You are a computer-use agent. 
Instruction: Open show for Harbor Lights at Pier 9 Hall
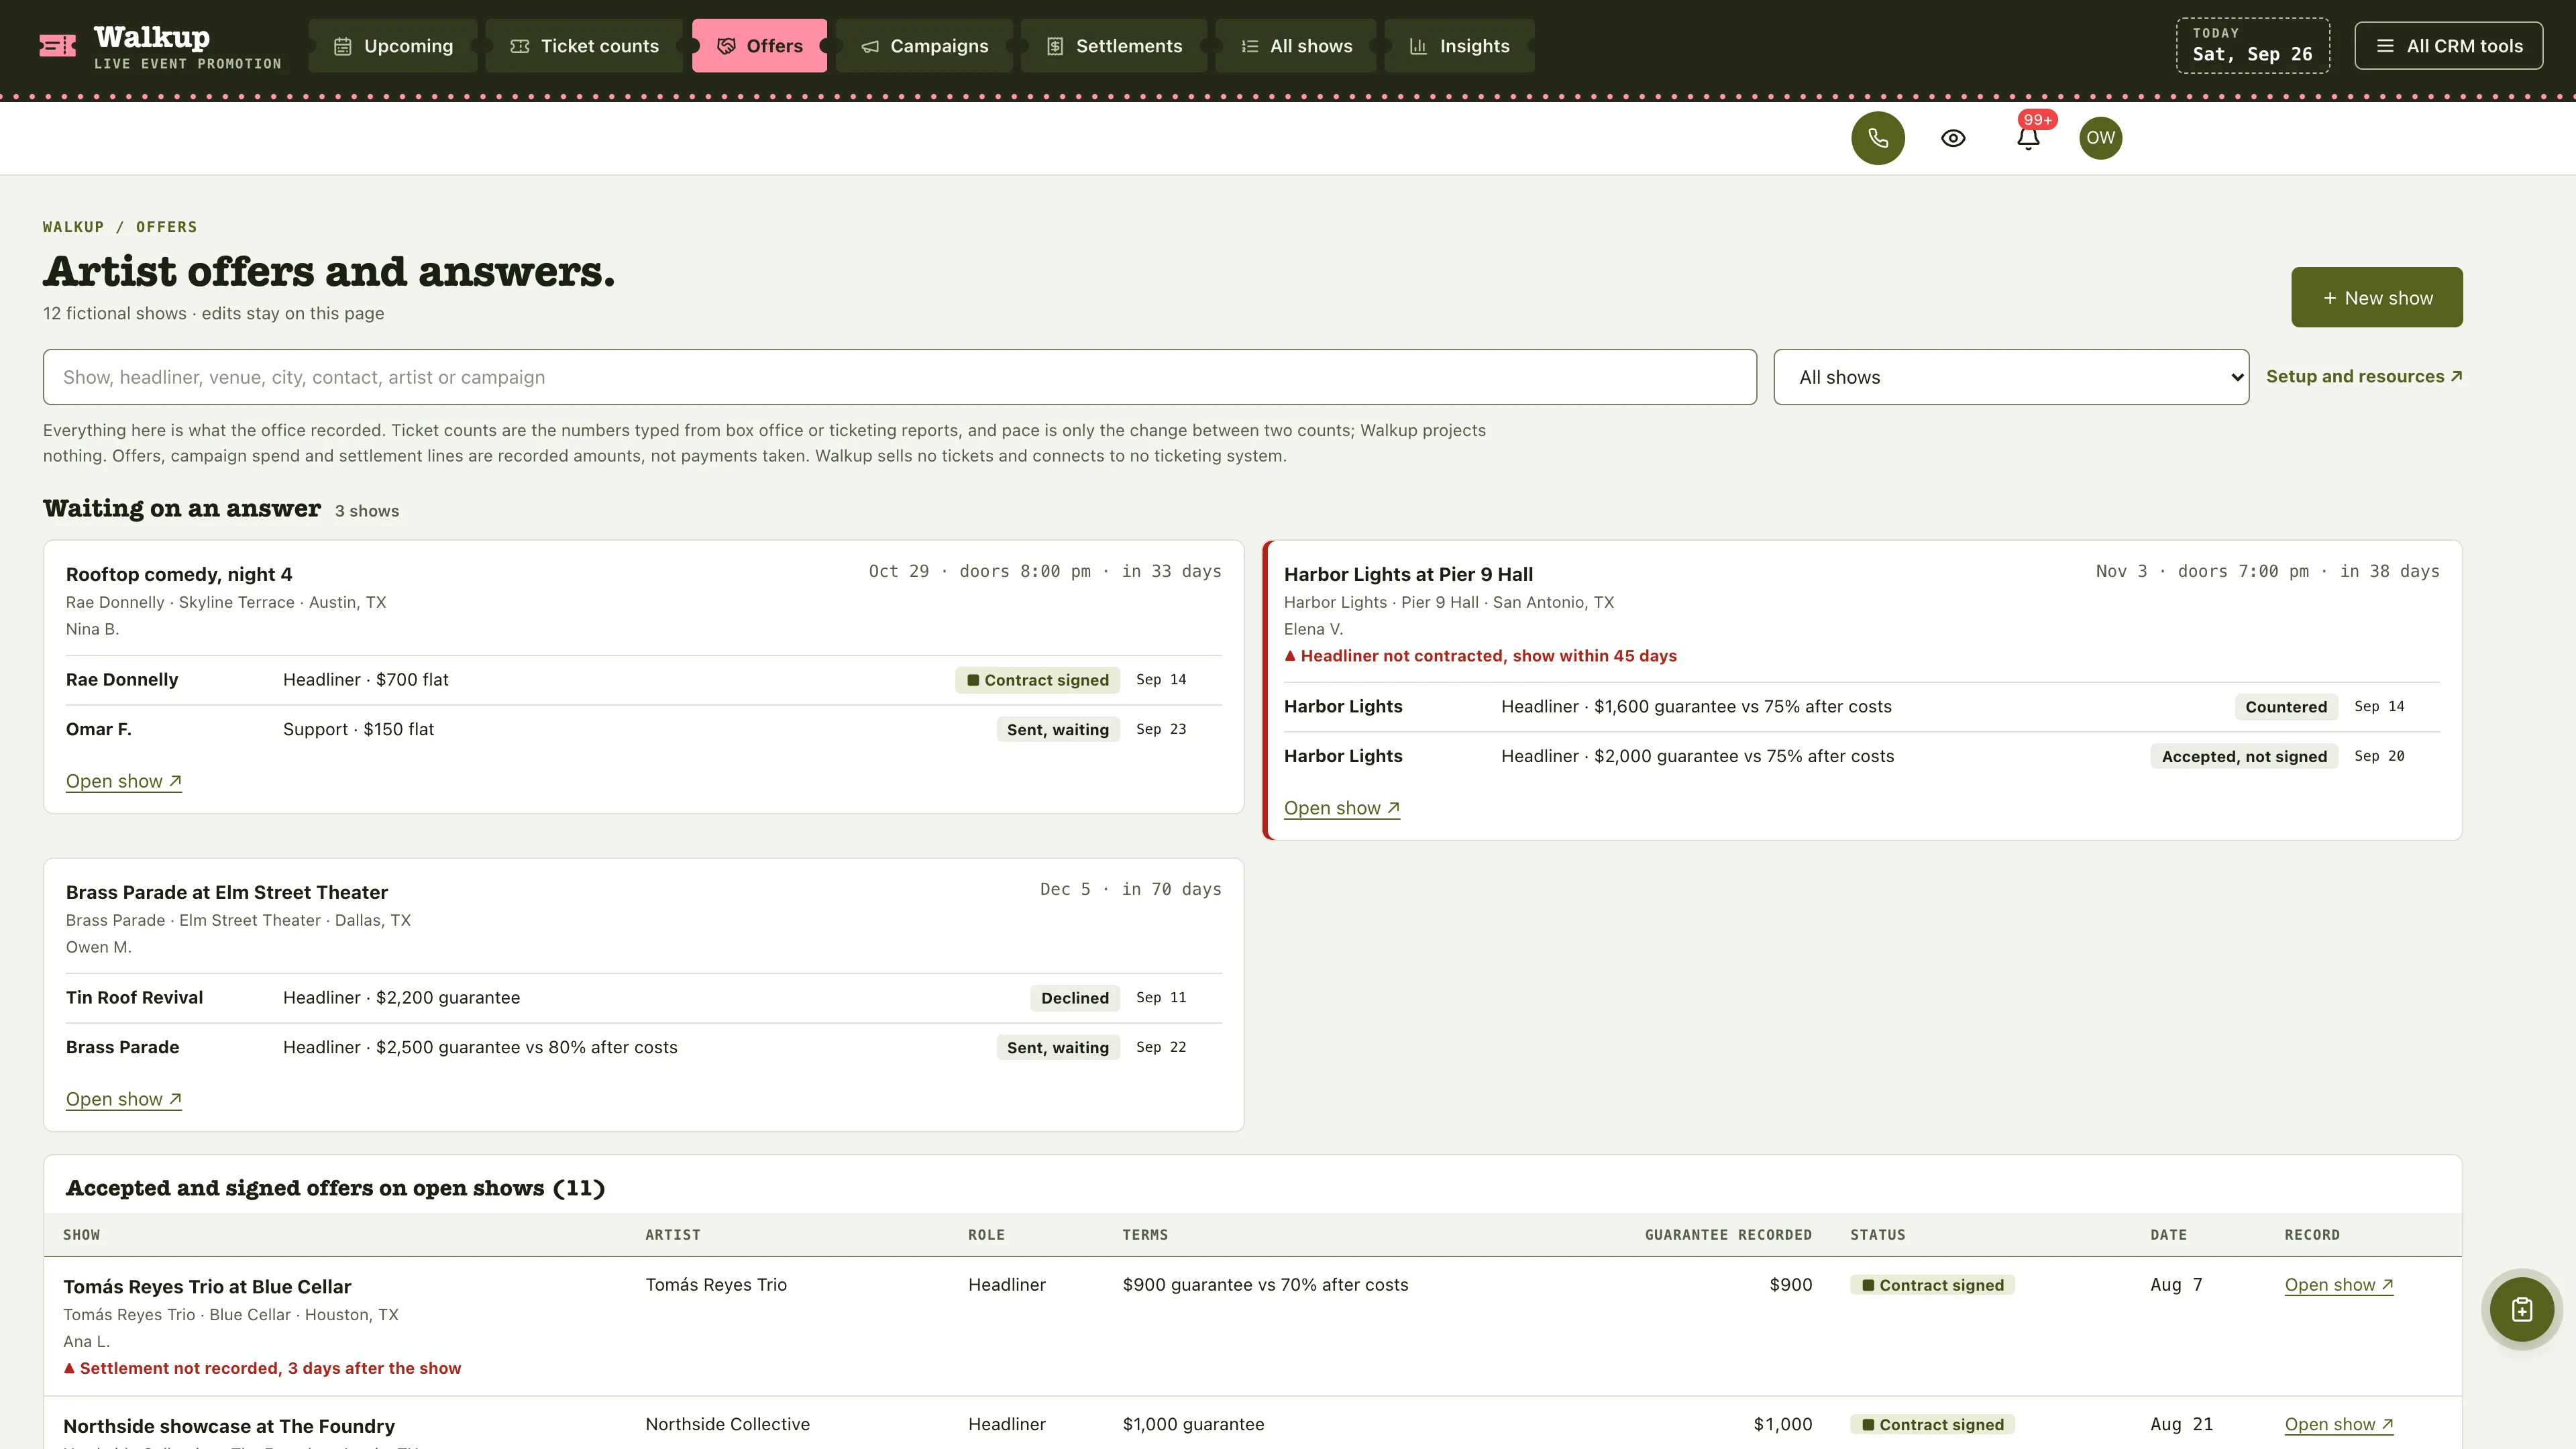pyautogui.click(x=1342, y=808)
